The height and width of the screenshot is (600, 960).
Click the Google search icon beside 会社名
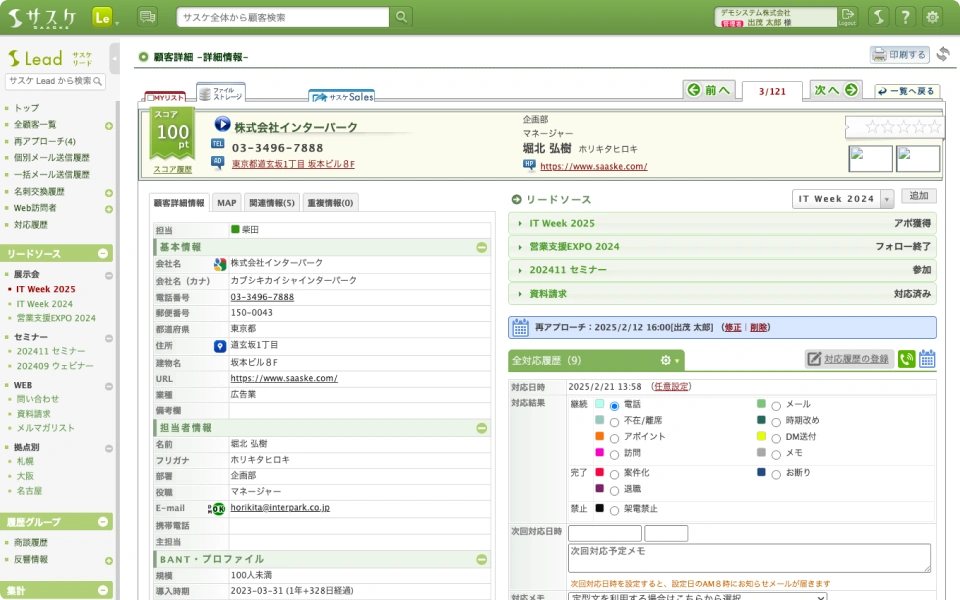pos(220,264)
